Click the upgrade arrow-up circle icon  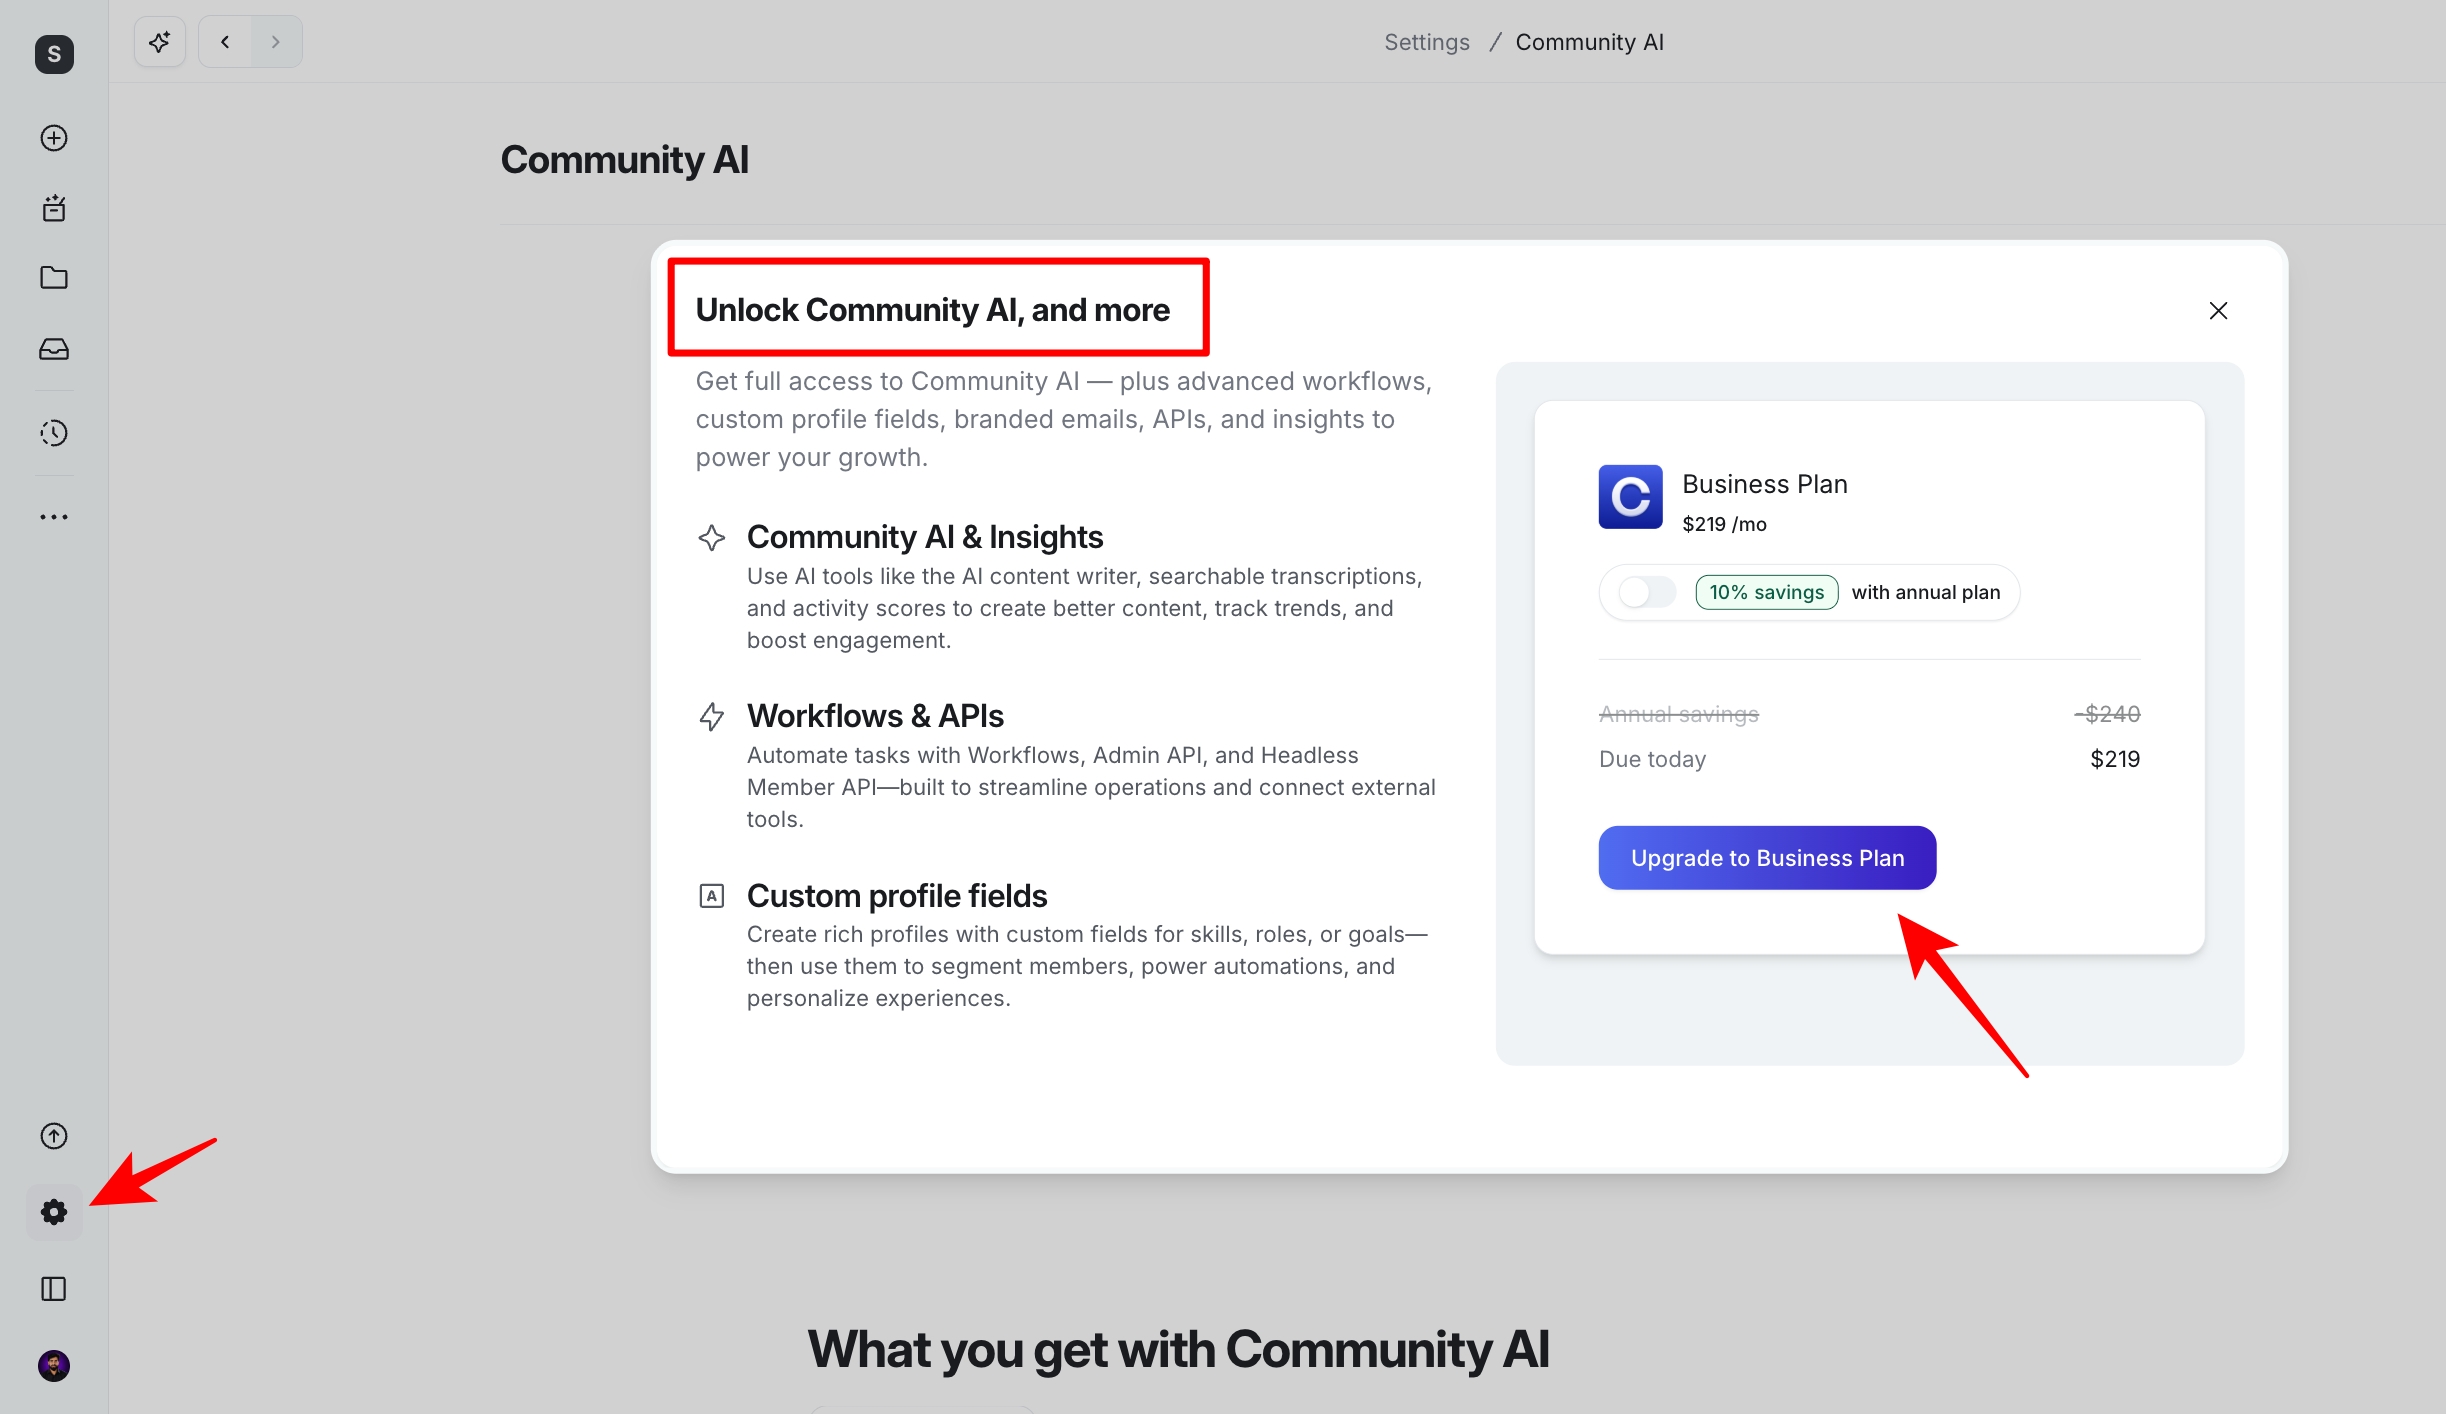point(54,1136)
